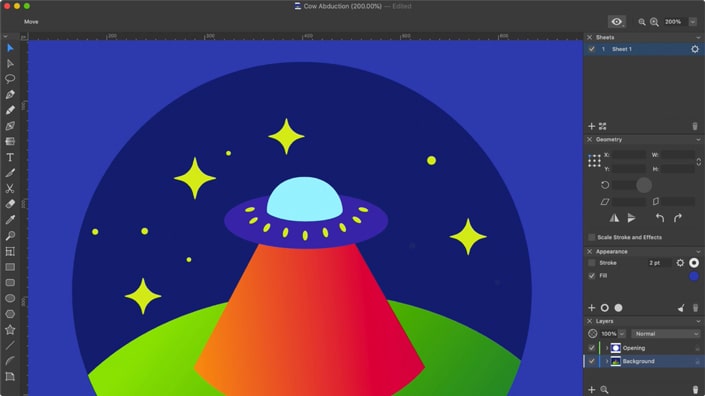The height and width of the screenshot is (396, 705).
Task: Collapse the Sheets panel chevron
Action: [698, 38]
